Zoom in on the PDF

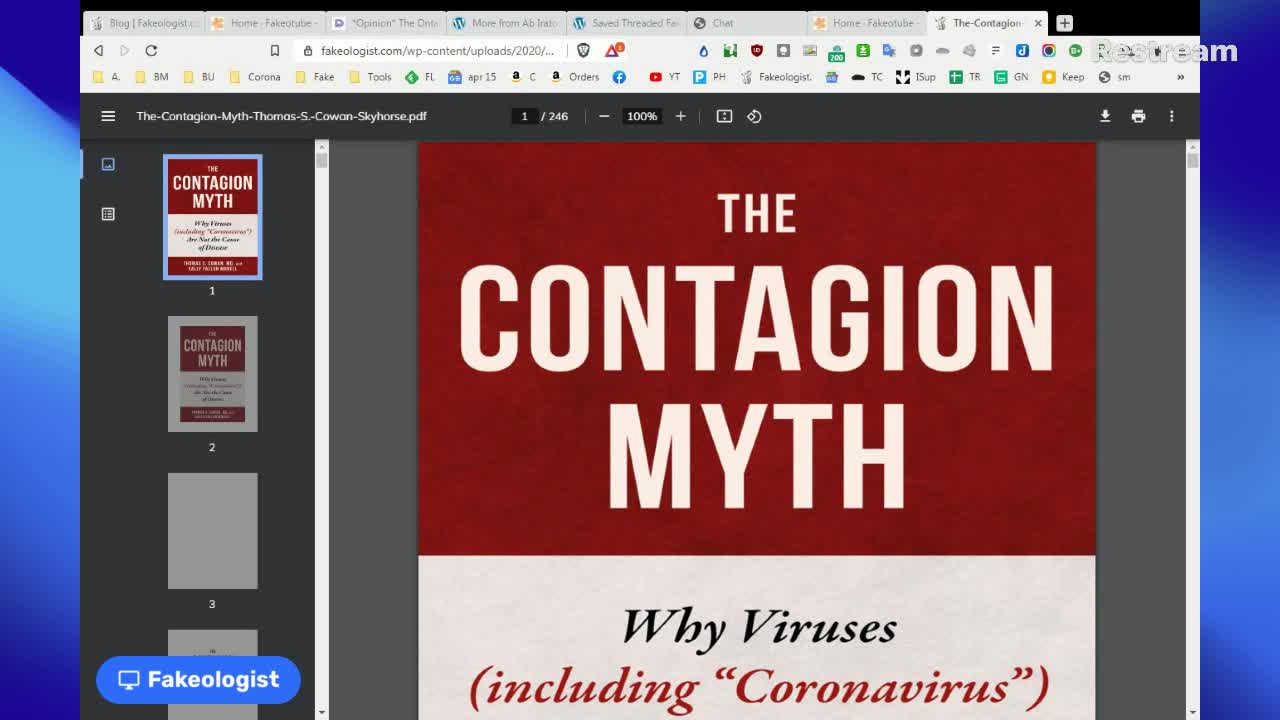coord(681,116)
